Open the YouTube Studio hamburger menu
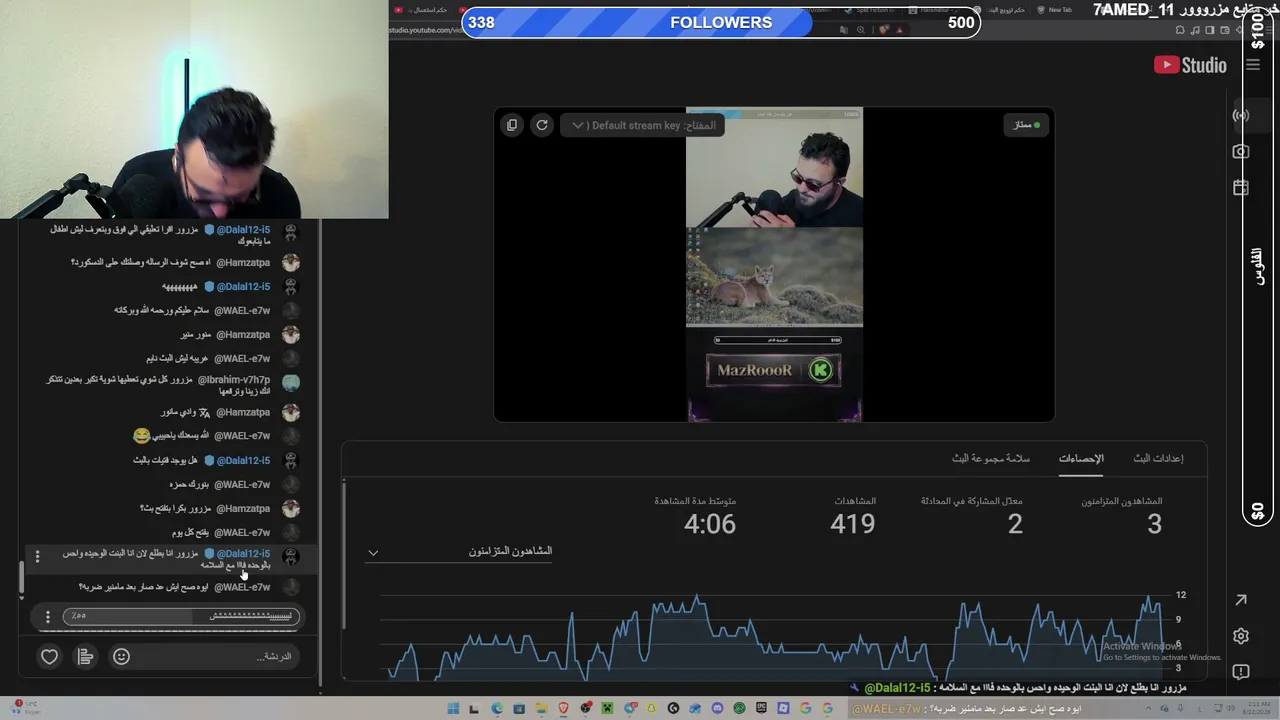Viewport: 1280px width, 720px height. [x=1253, y=65]
